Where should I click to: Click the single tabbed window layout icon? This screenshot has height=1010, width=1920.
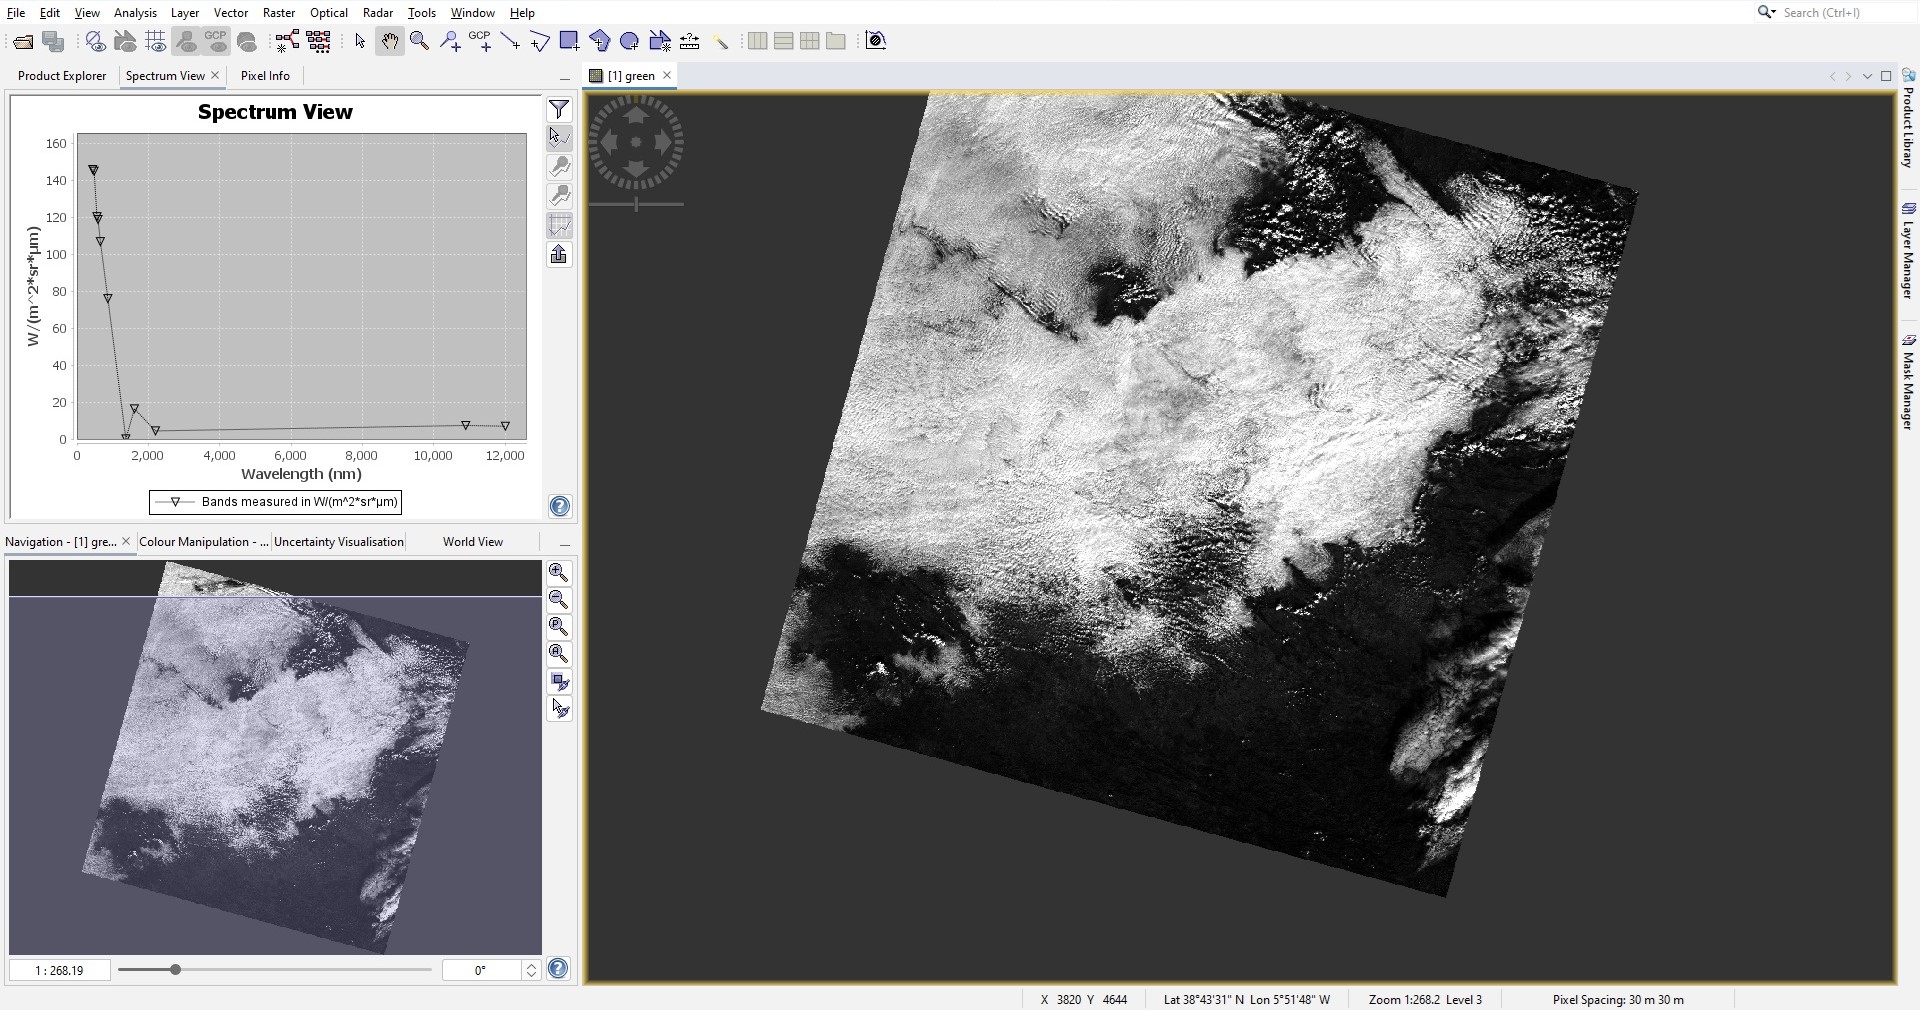[836, 41]
